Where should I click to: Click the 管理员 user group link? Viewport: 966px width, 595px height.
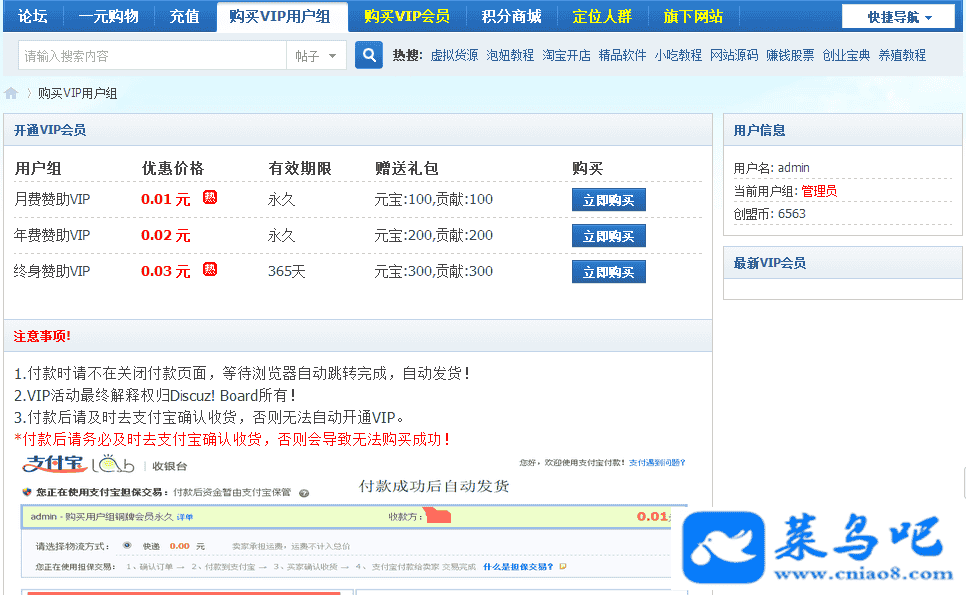[819, 191]
